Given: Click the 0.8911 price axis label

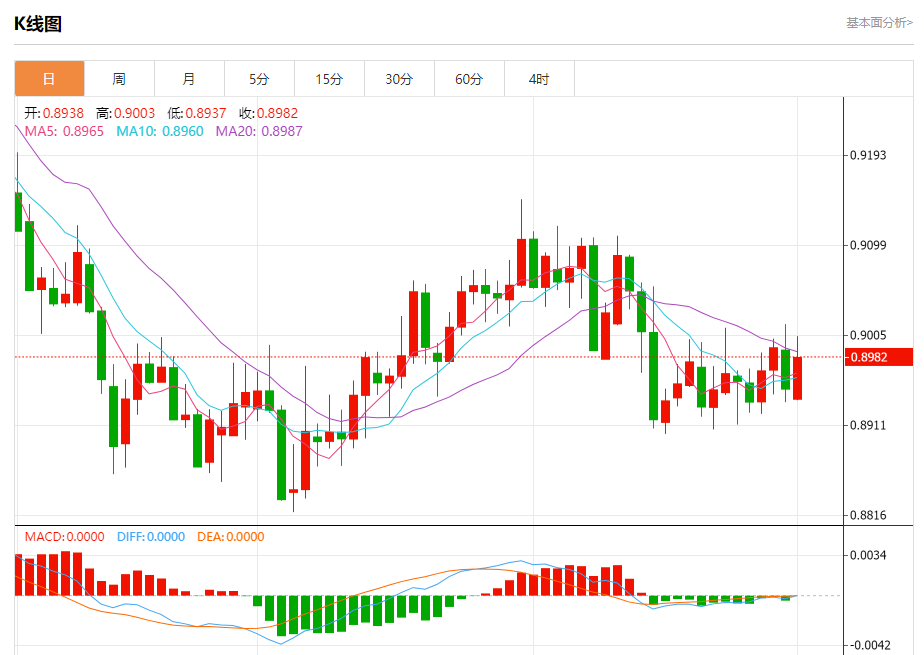Looking at the screenshot, I should click(x=868, y=425).
